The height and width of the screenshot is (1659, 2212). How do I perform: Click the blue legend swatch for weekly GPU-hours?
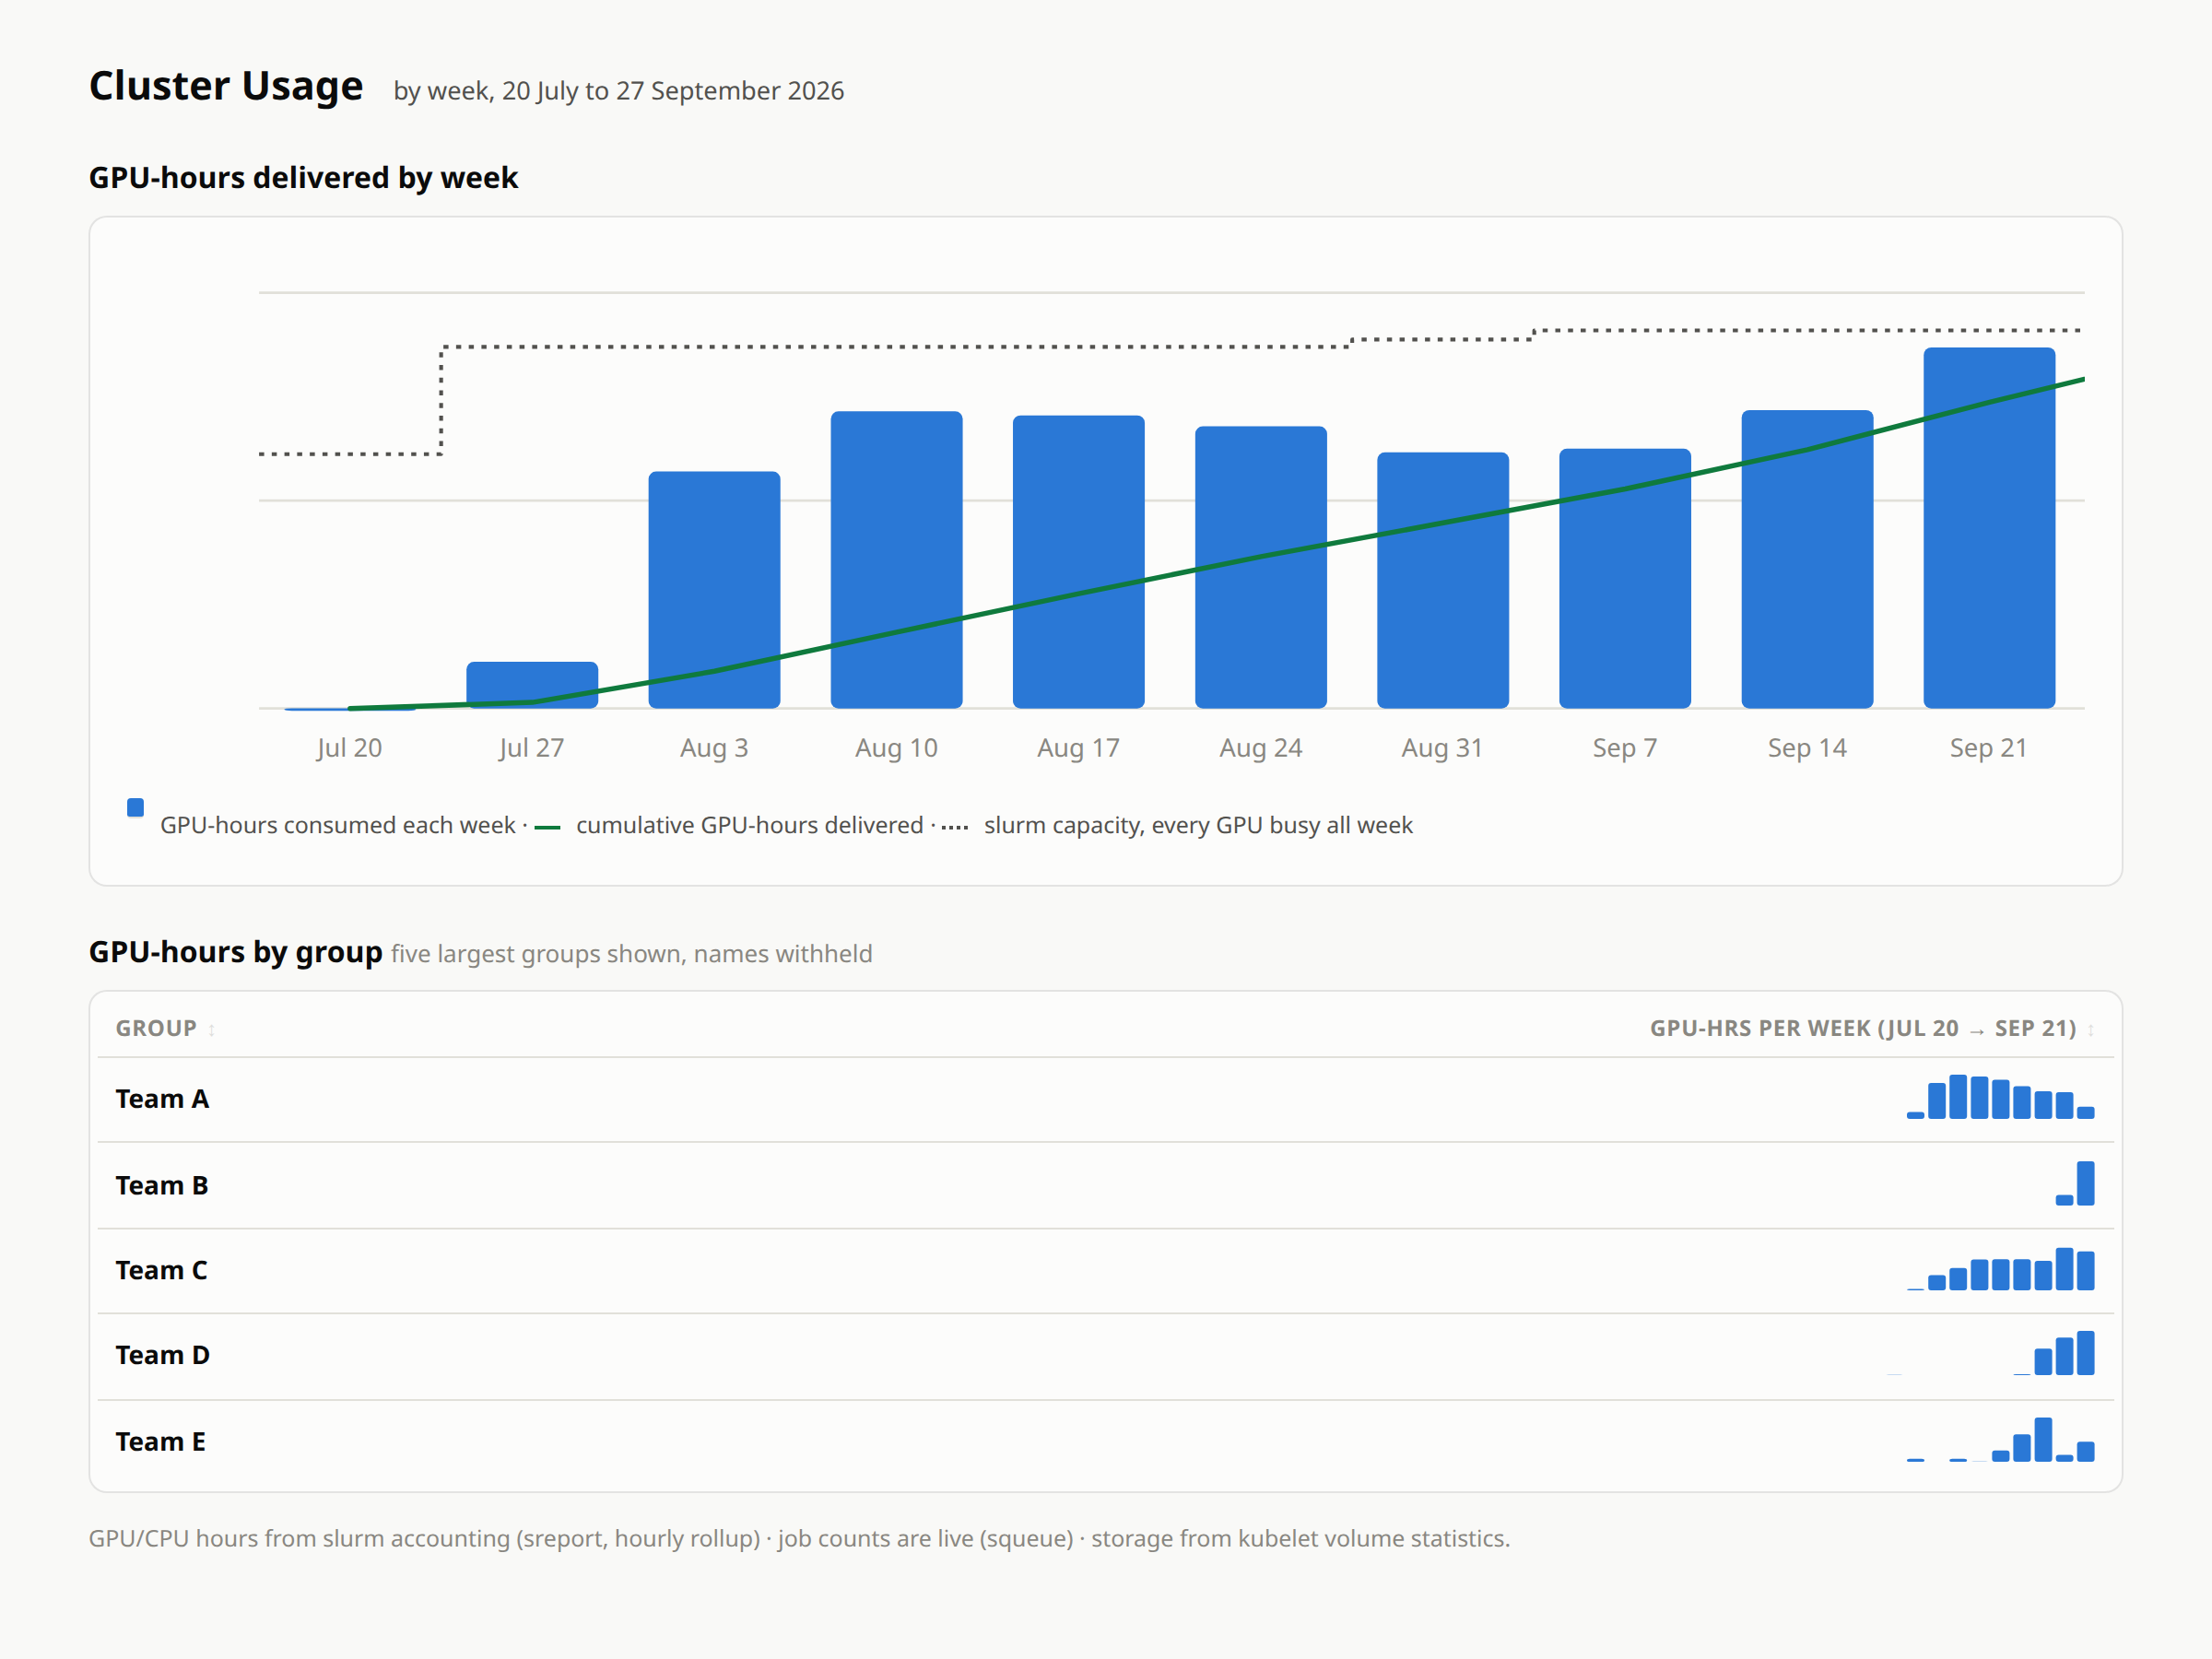[135, 807]
